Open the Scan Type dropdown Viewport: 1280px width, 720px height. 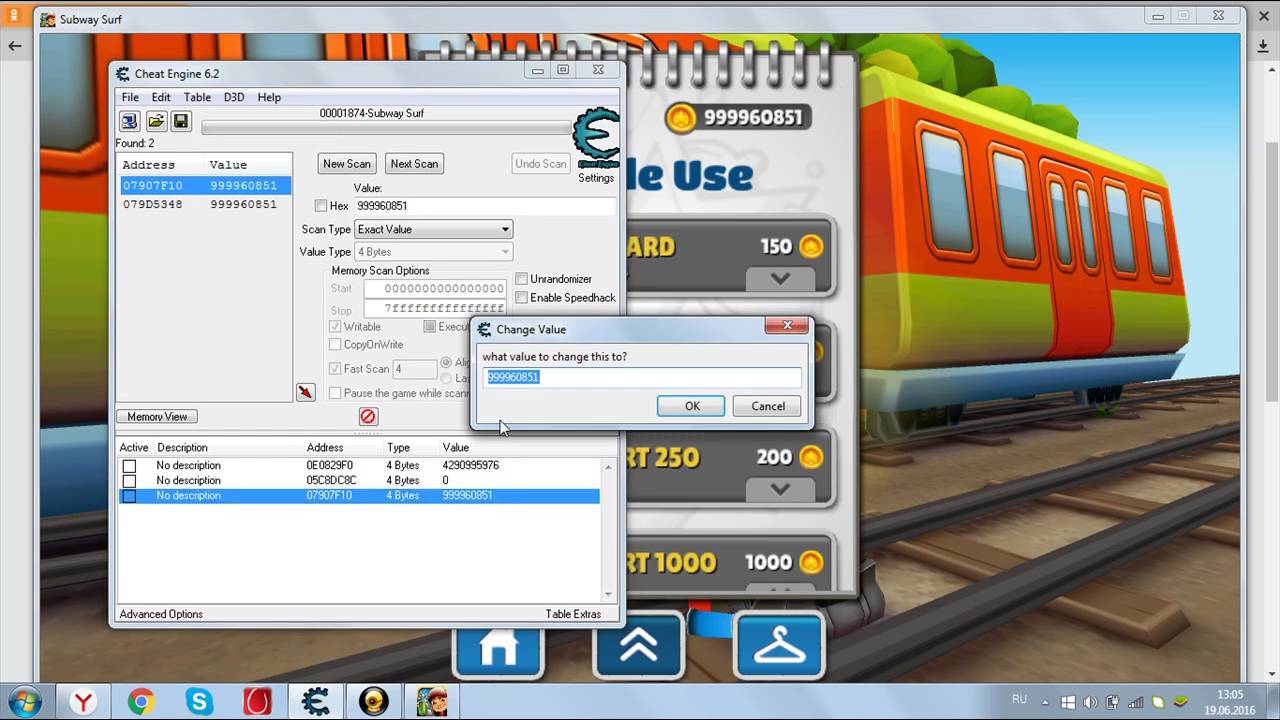tap(434, 229)
